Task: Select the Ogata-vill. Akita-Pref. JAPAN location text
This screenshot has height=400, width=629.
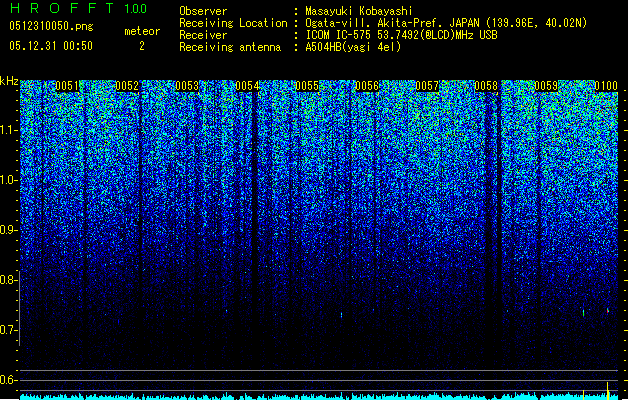Action: click(x=446, y=23)
